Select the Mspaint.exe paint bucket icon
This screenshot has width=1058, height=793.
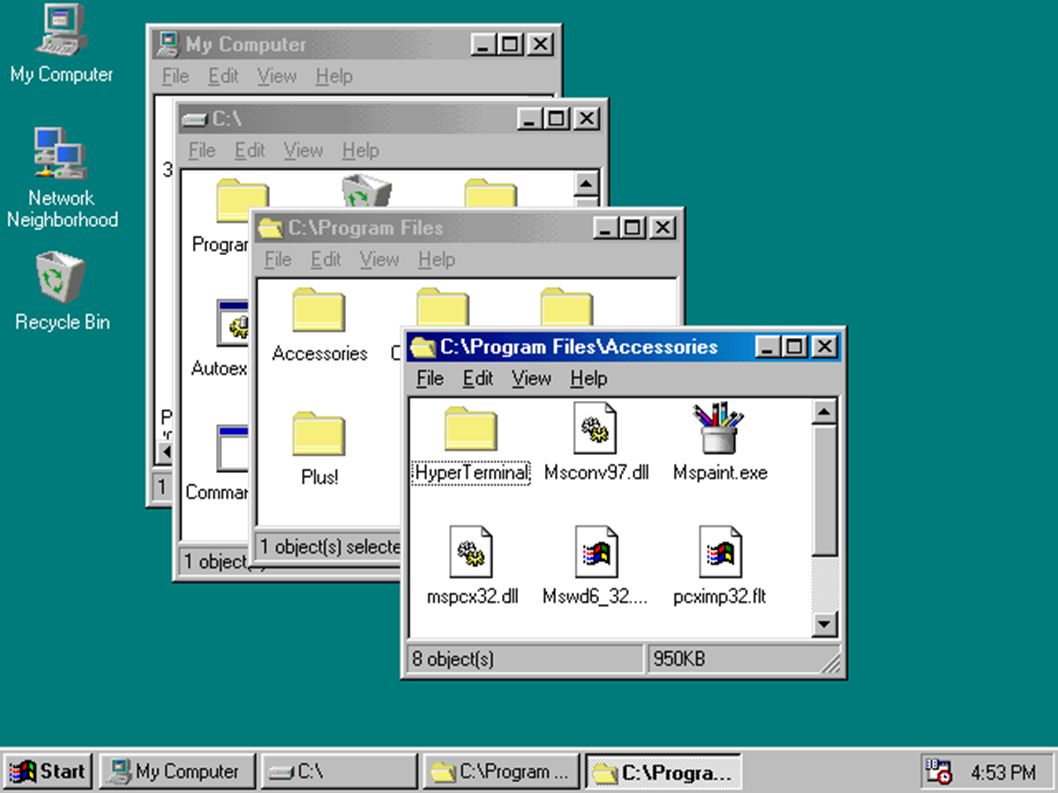(719, 428)
